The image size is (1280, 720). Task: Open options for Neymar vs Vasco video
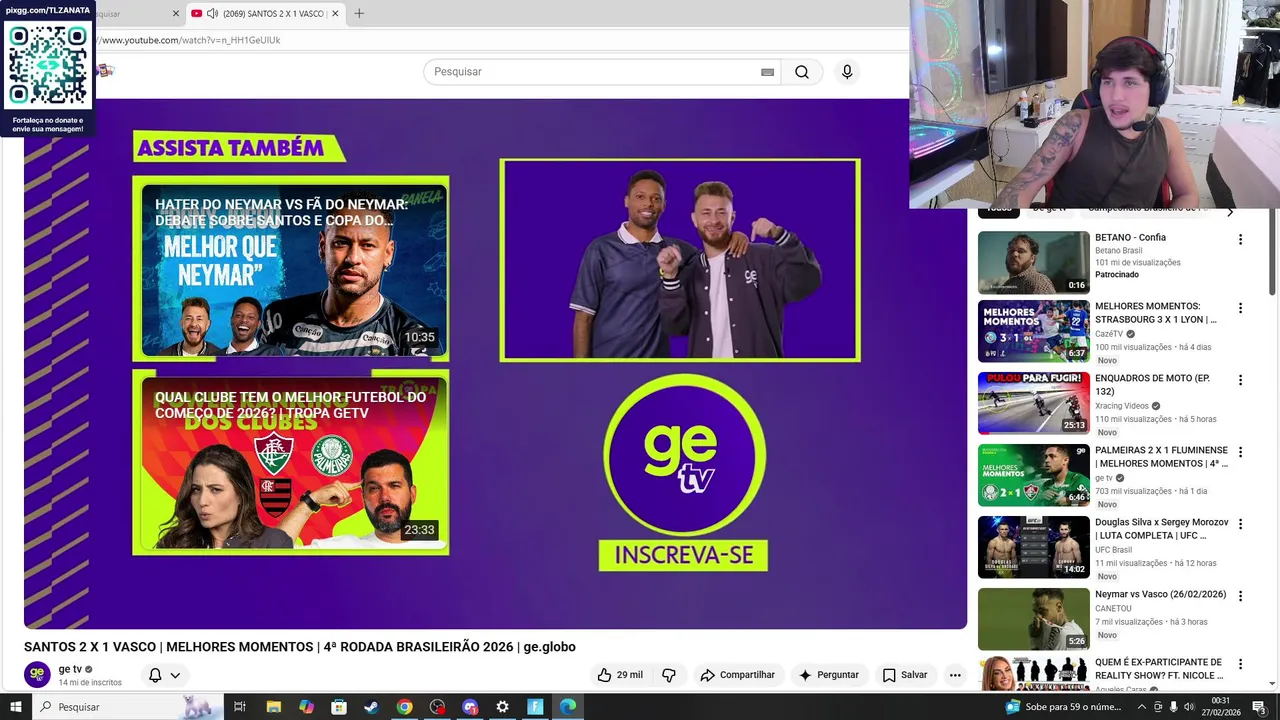(1240, 596)
